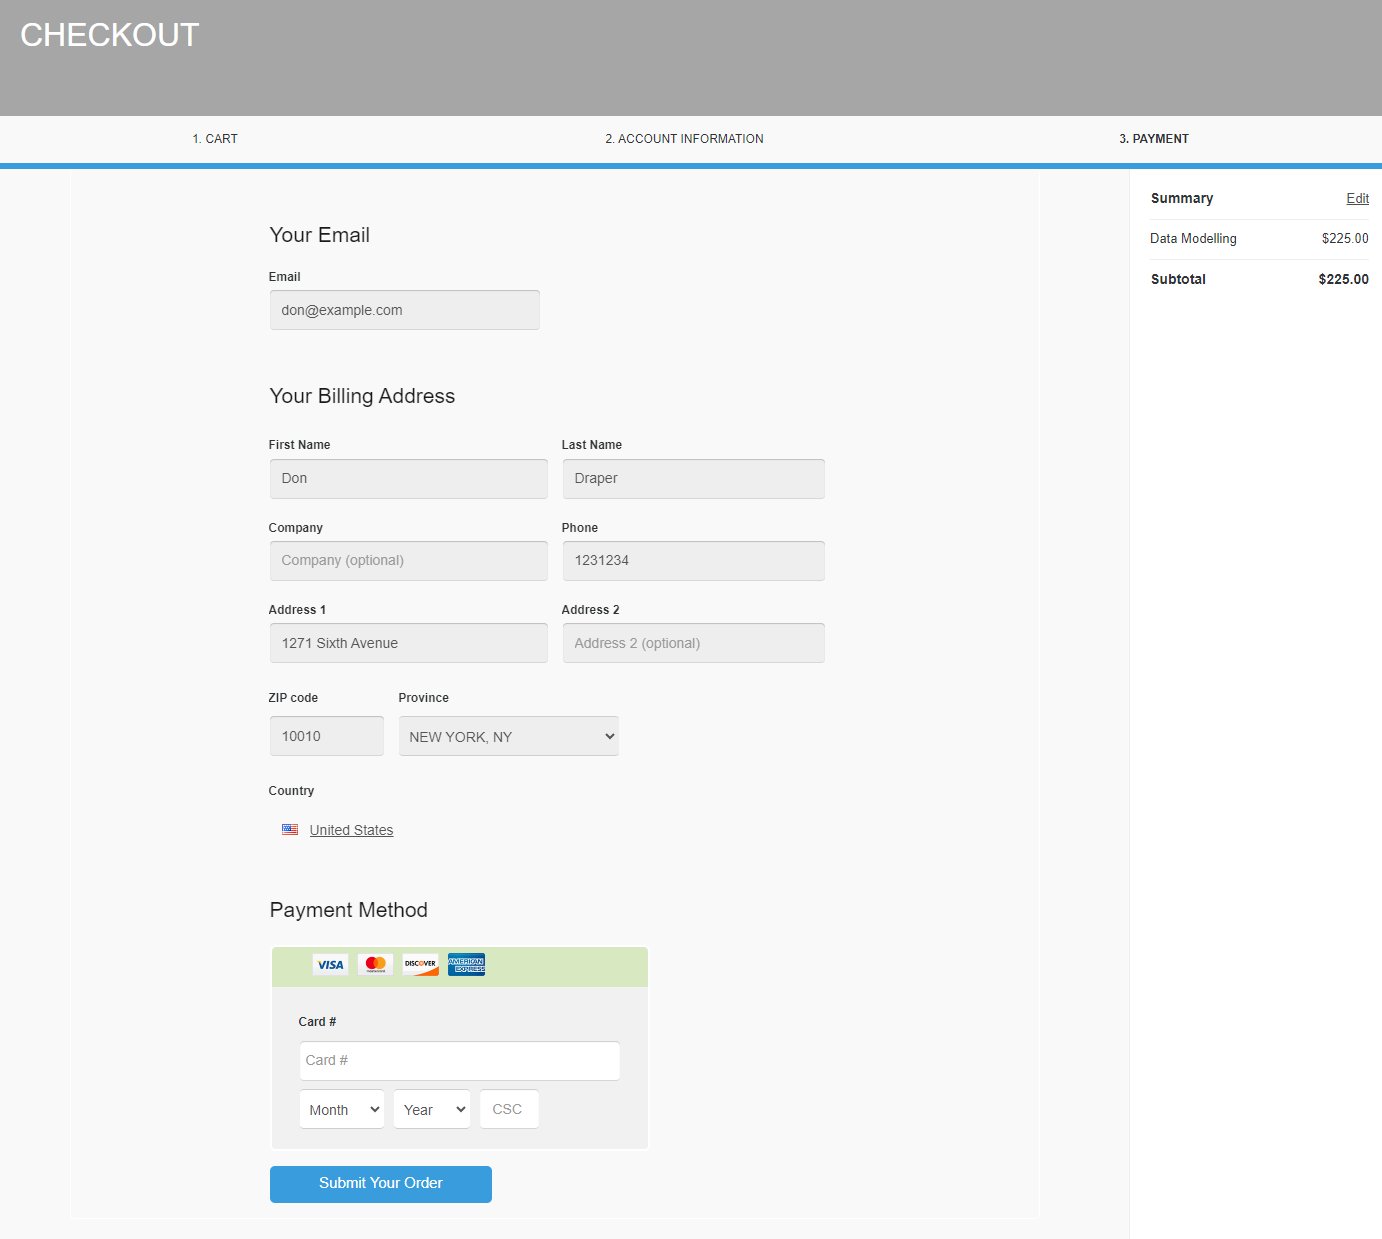Screen dimensions: 1382x1239
Task: Click the Subtotal label
Action: coord(1178,279)
